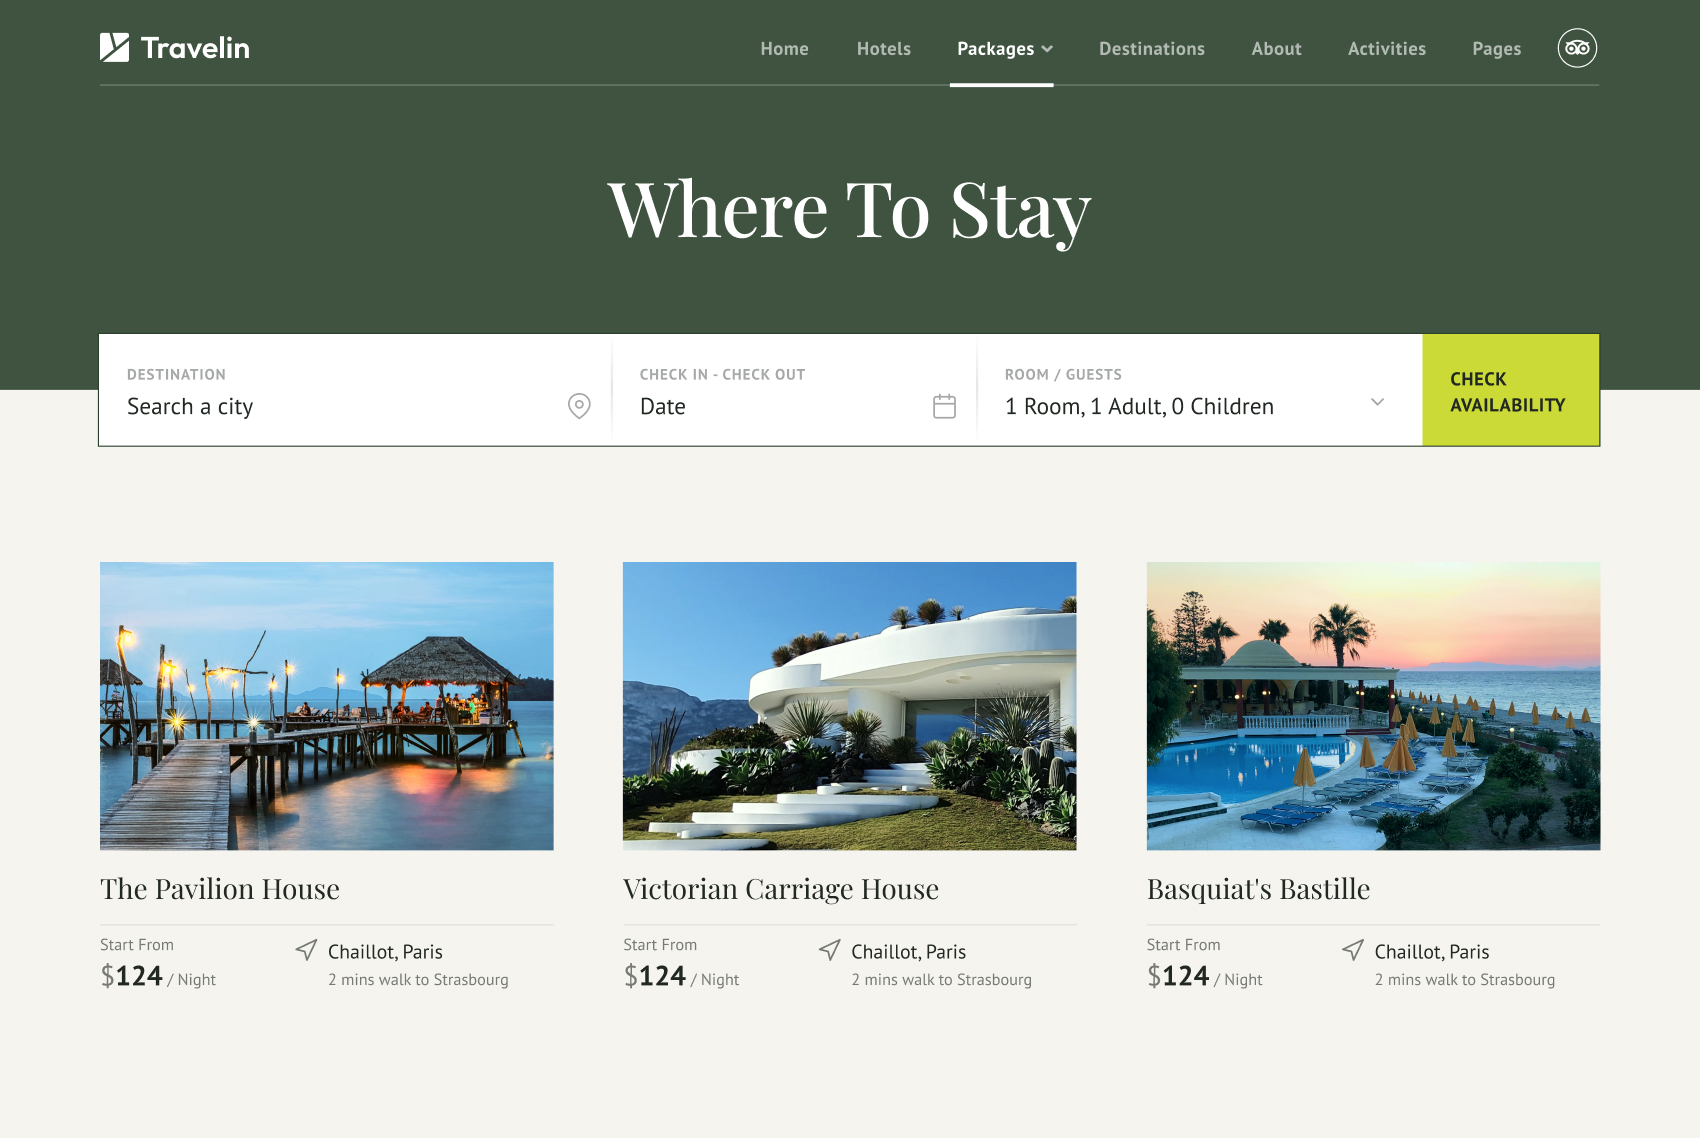Open The Pavilion House title link
1700x1138 pixels.
tap(220, 889)
